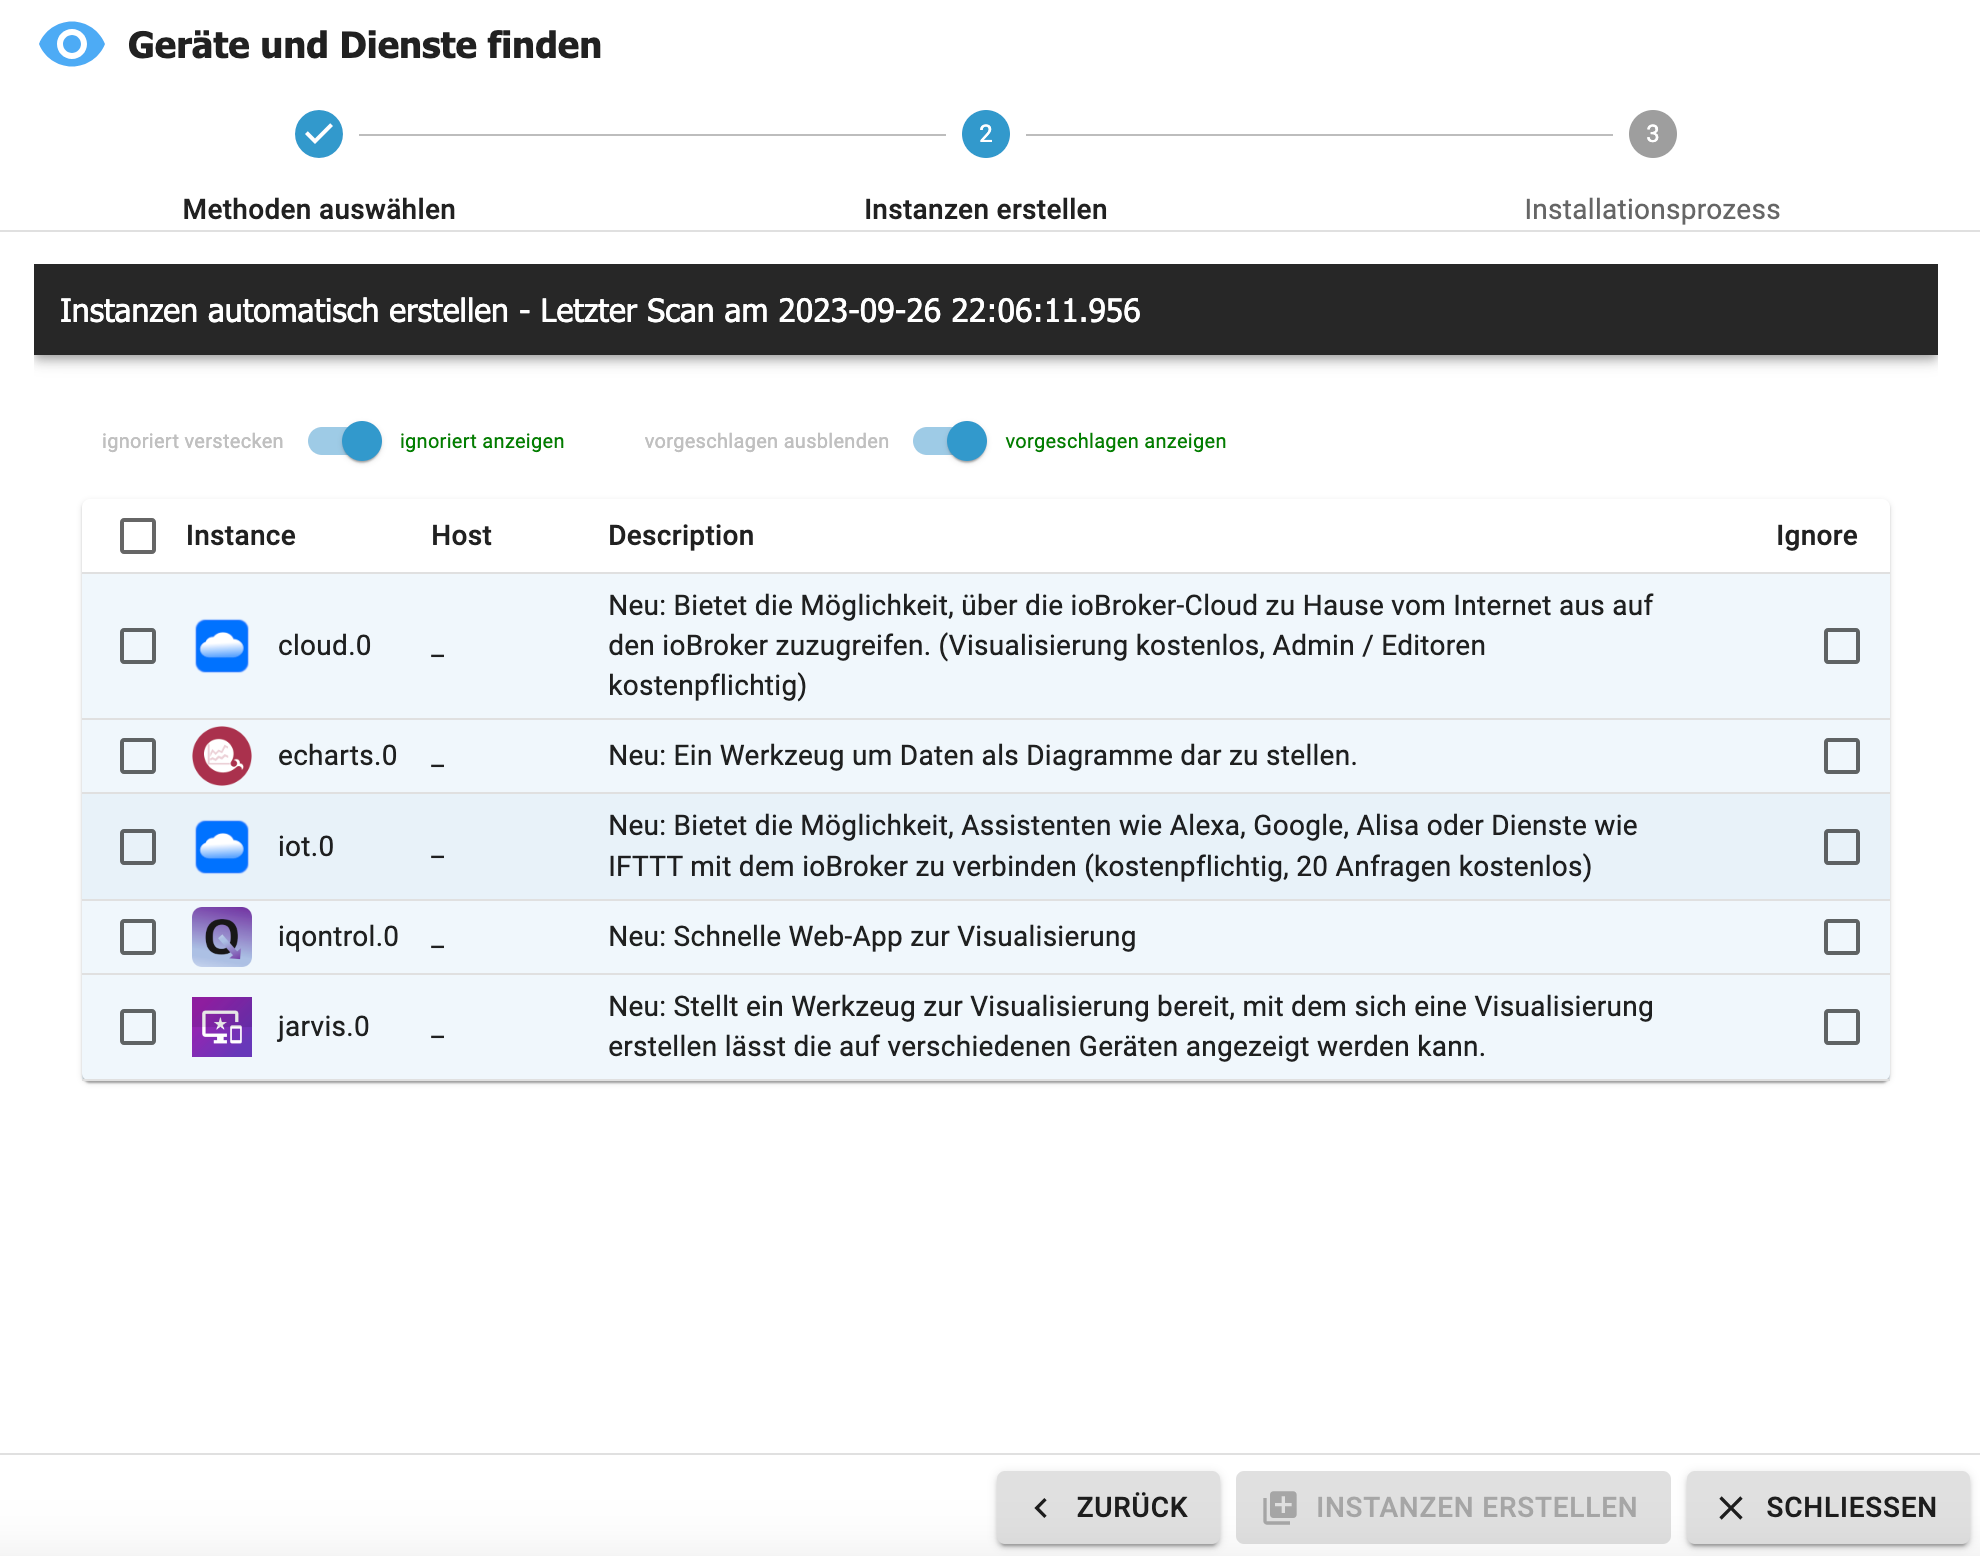Go to Methoden auswählen step
This screenshot has width=1980, height=1556.
click(319, 209)
